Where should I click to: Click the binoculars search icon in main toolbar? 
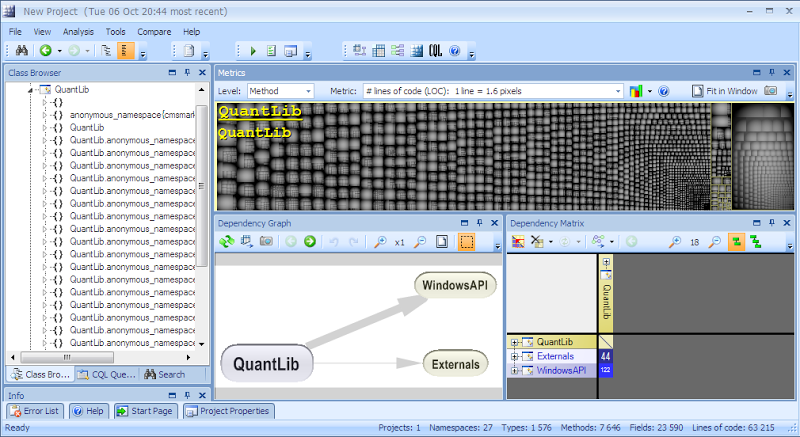(21, 50)
